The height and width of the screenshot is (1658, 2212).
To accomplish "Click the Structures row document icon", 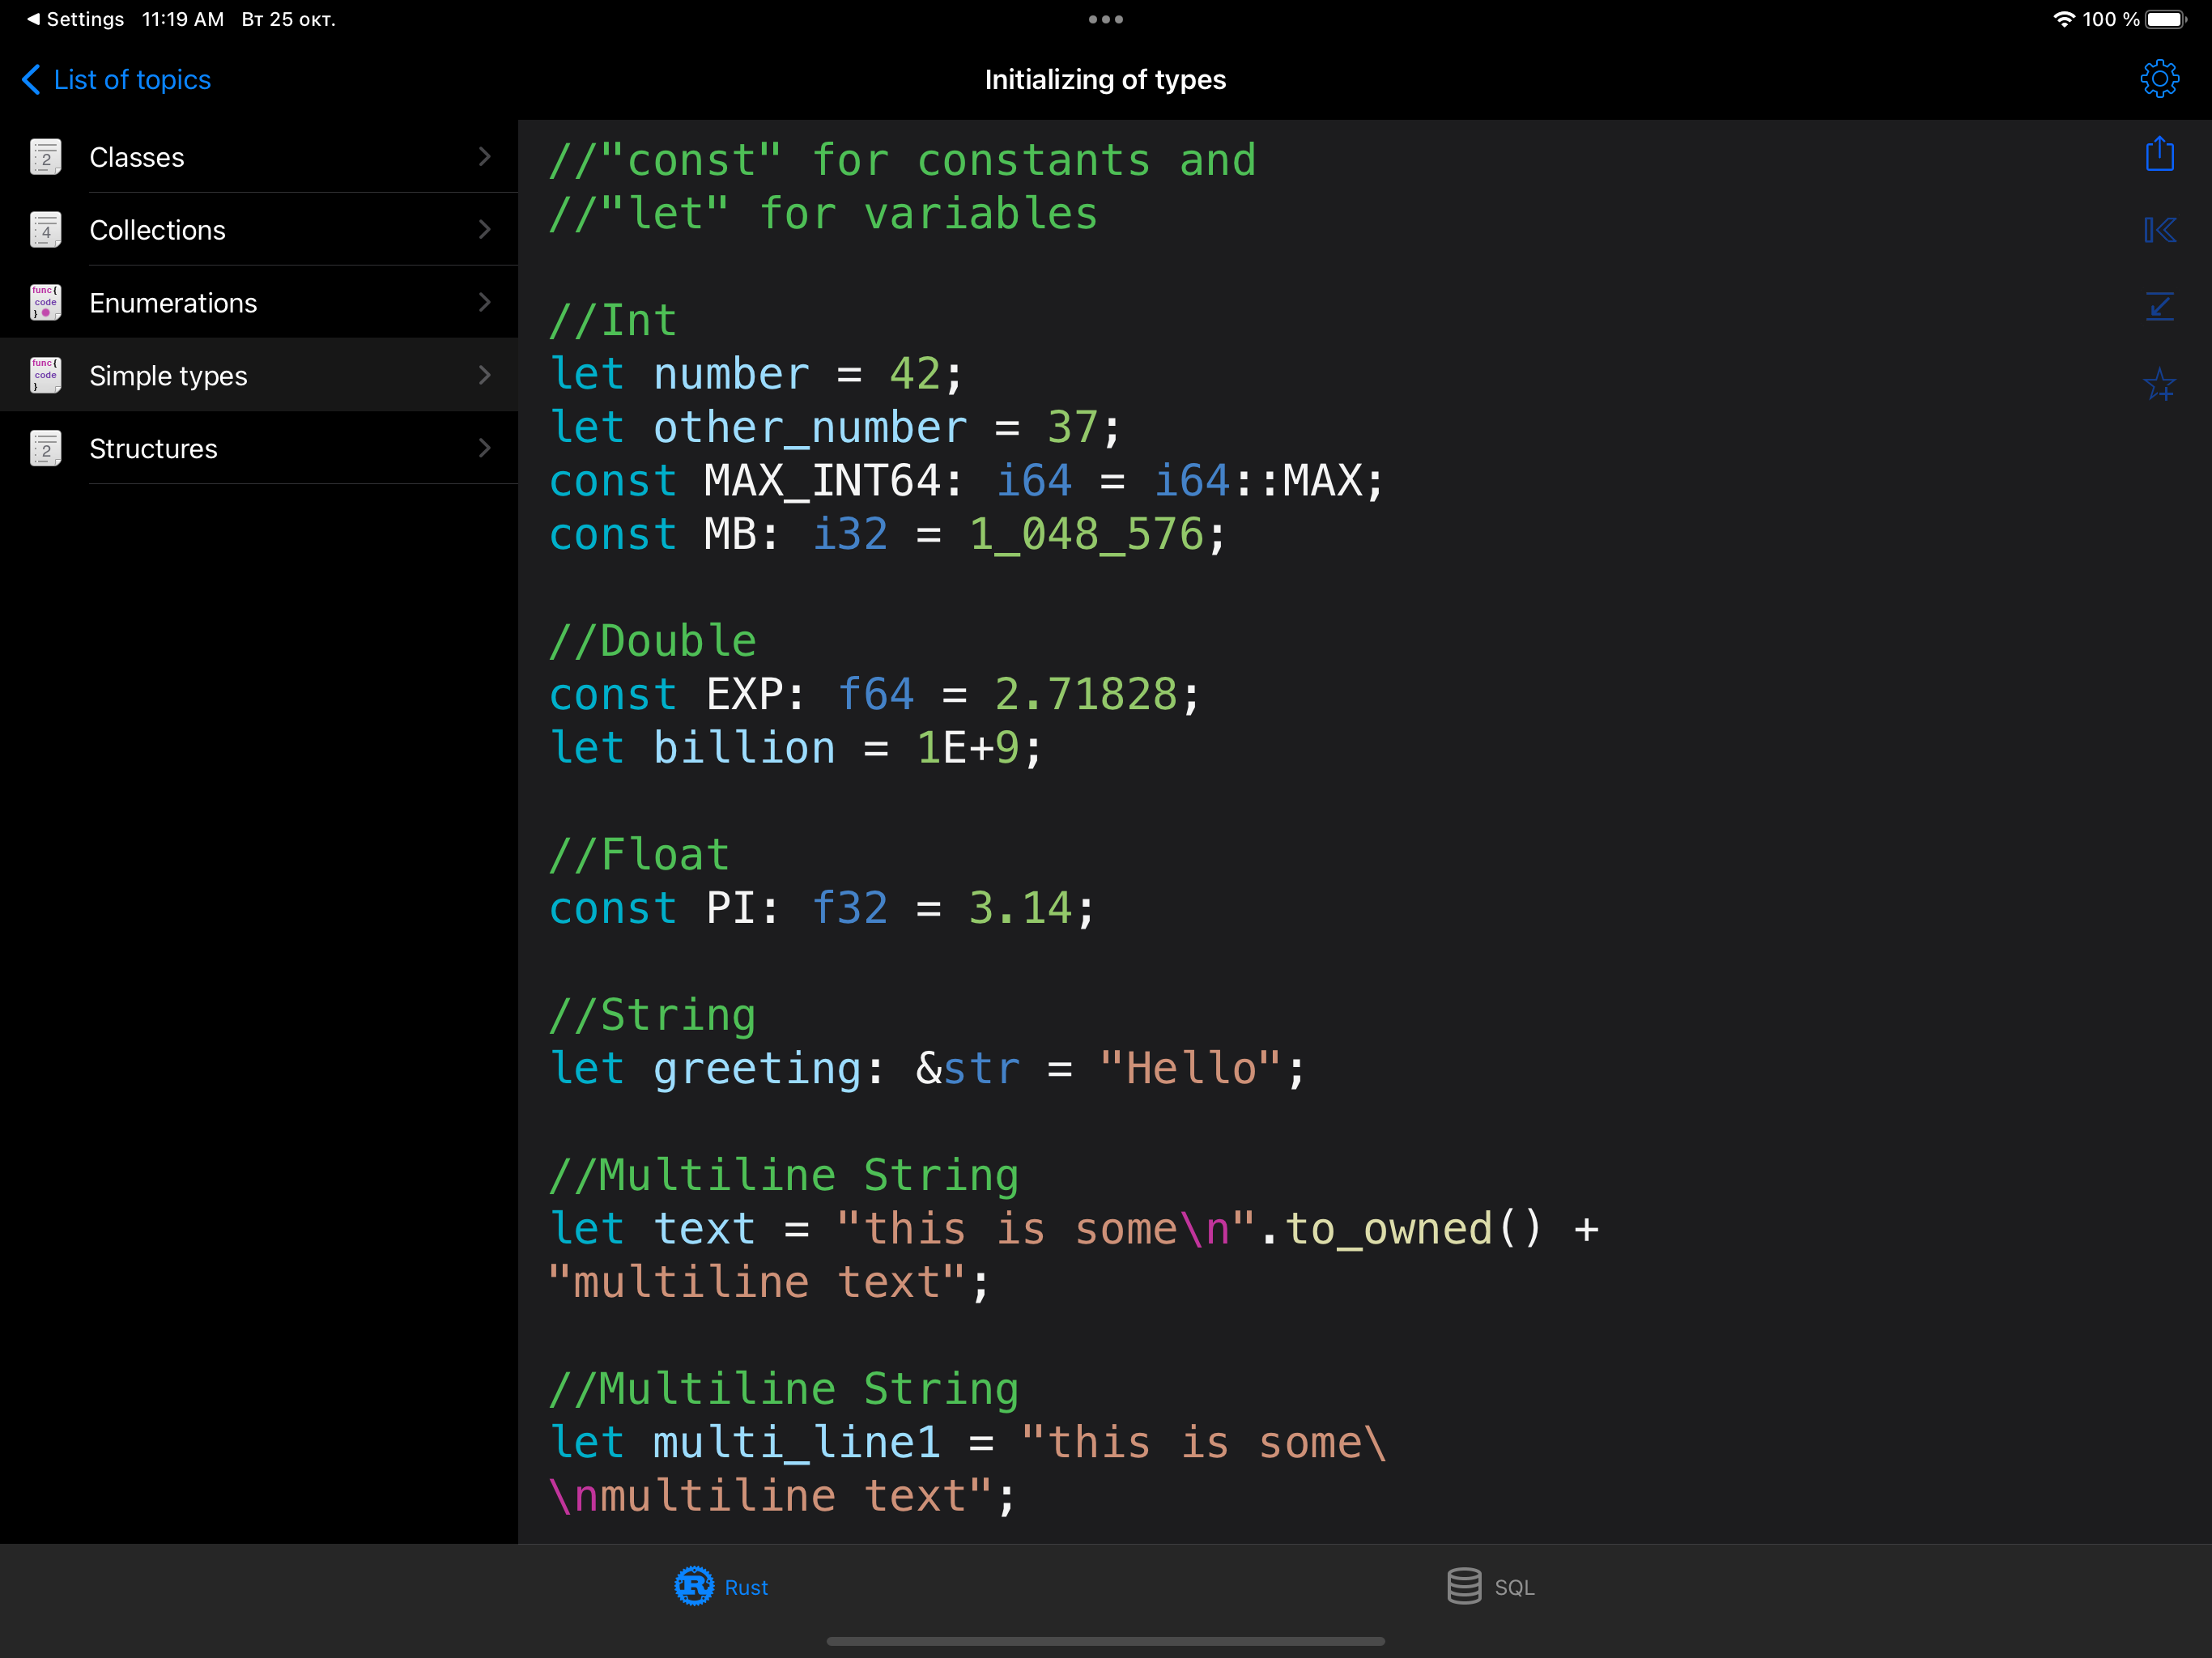I will pyautogui.click(x=45, y=448).
